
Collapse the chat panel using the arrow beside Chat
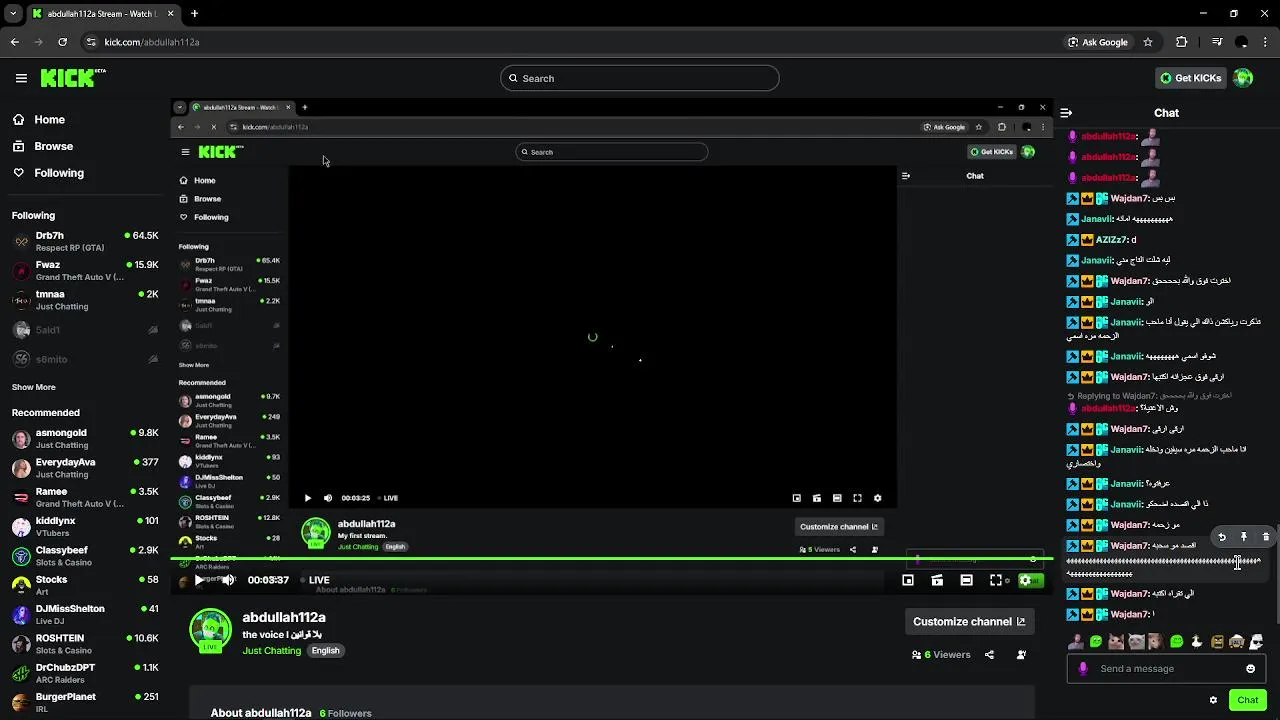click(1066, 113)
